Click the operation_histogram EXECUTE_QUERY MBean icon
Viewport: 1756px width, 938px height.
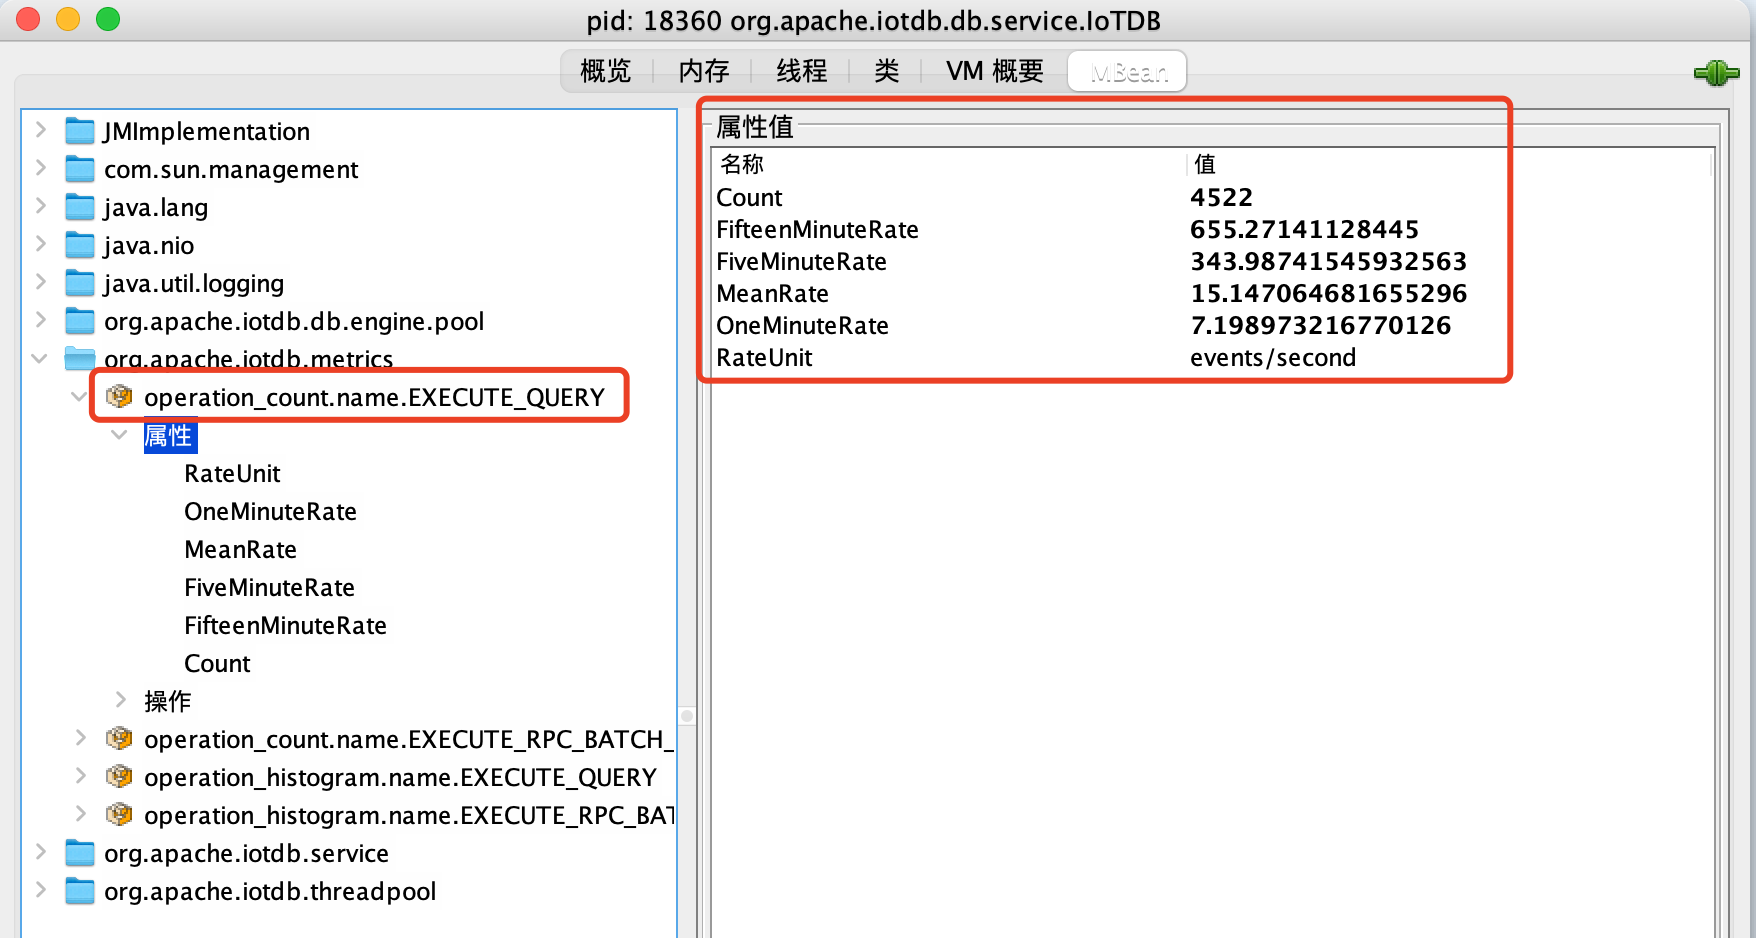click(119, 777)
